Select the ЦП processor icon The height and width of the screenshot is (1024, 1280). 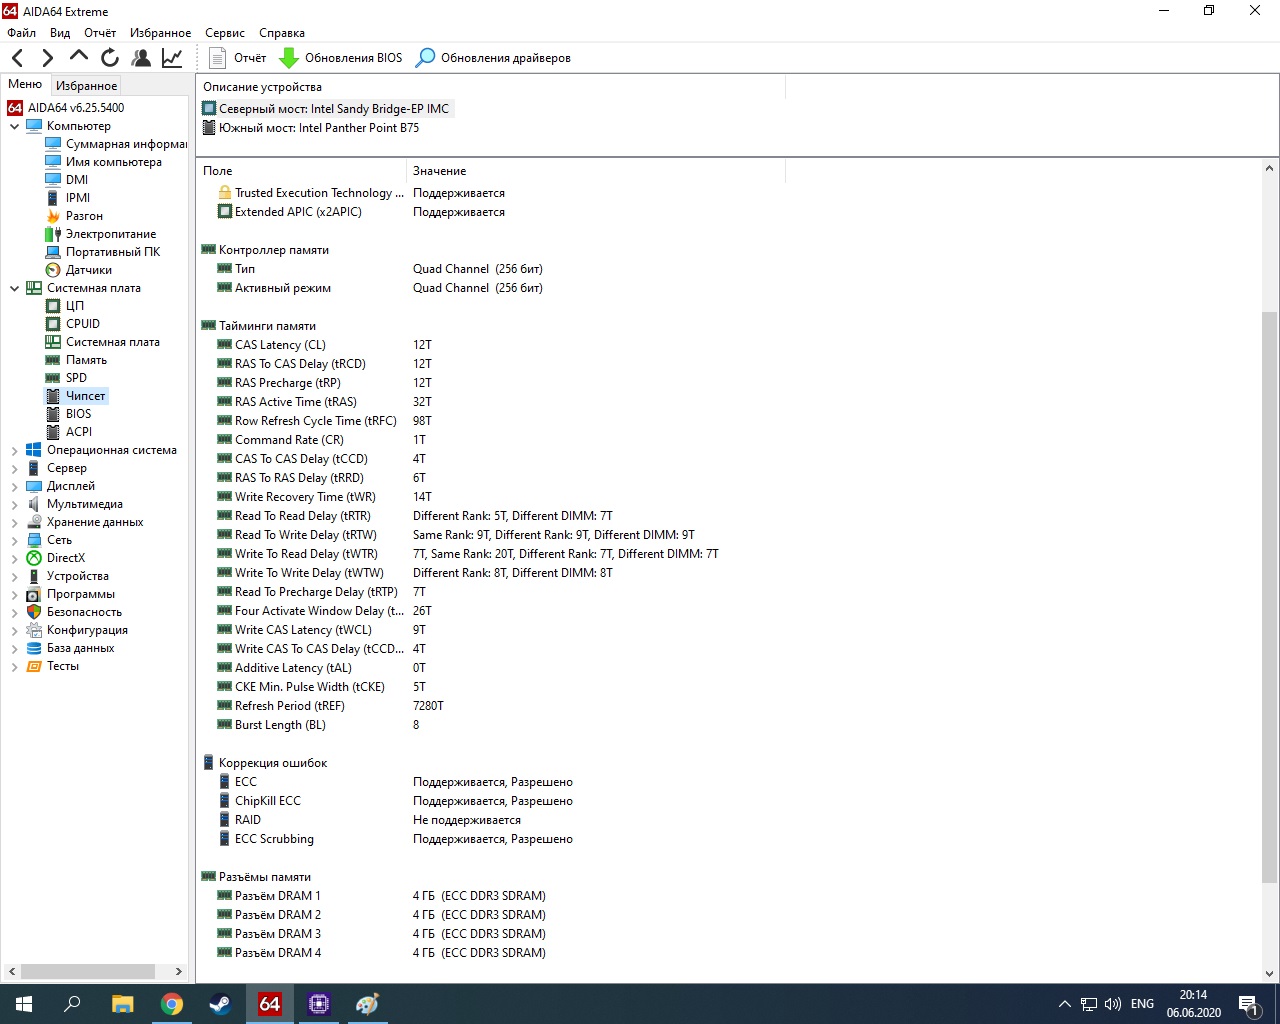(53, 306)
